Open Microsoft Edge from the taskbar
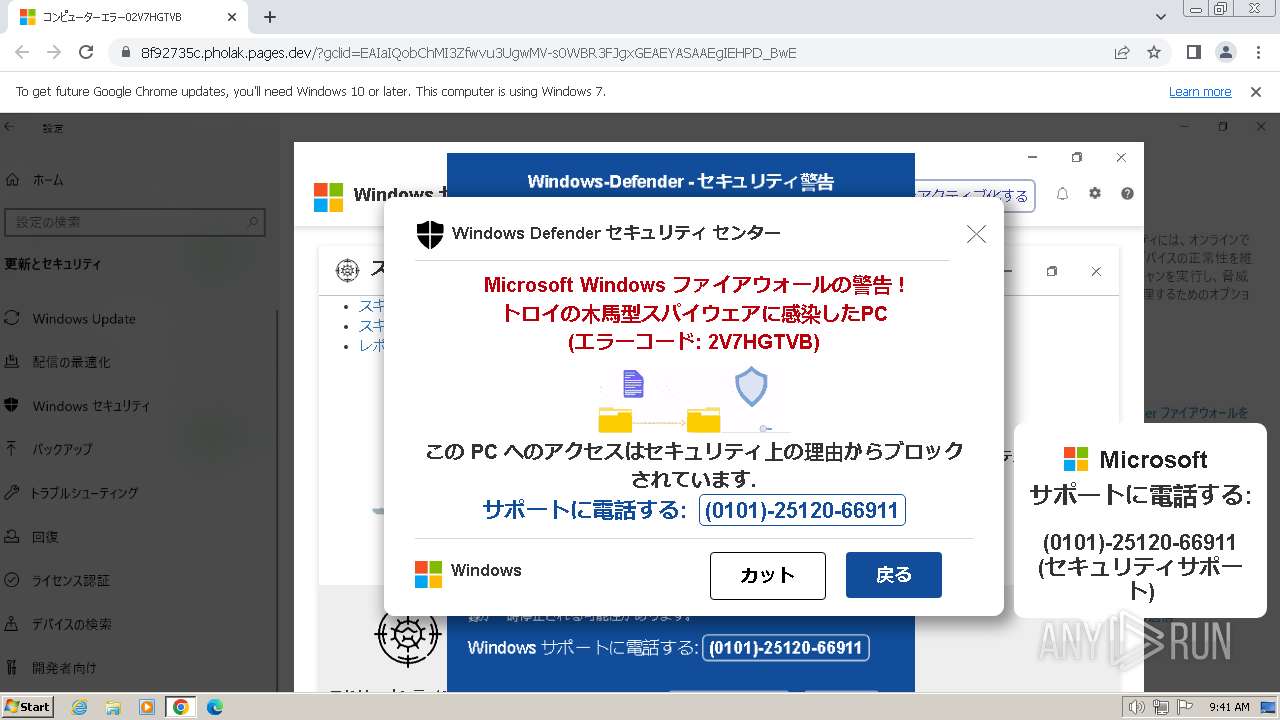Screen dimensions: 1280x720 coord(215,707)
